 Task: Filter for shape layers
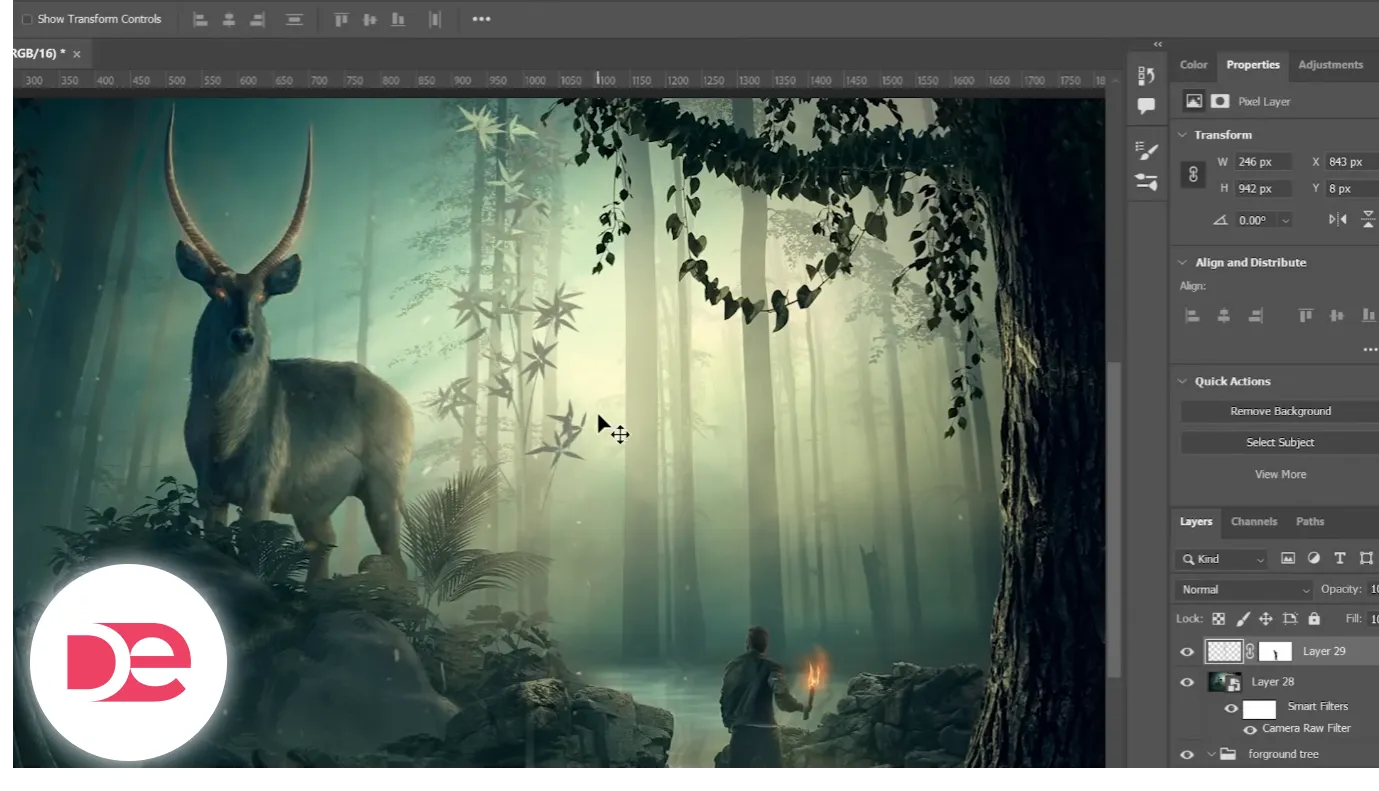(1366, 559)
